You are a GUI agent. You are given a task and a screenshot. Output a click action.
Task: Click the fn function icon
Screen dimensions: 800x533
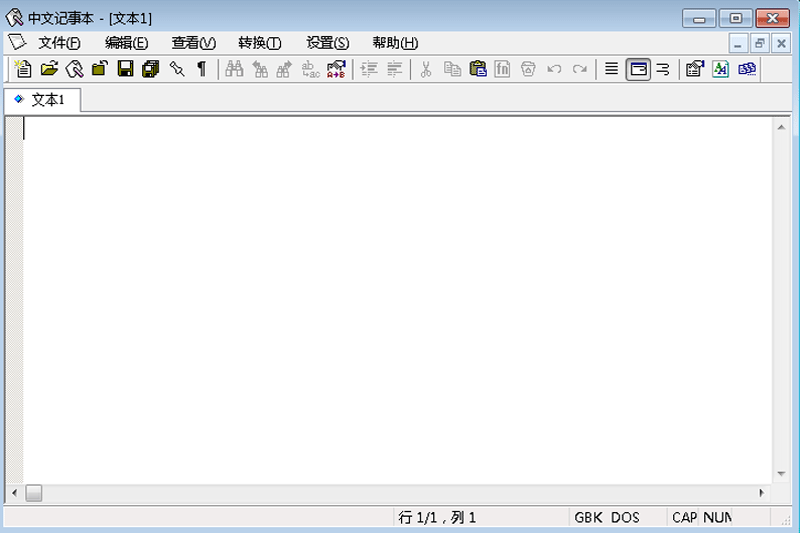click(x=503, y=69)
